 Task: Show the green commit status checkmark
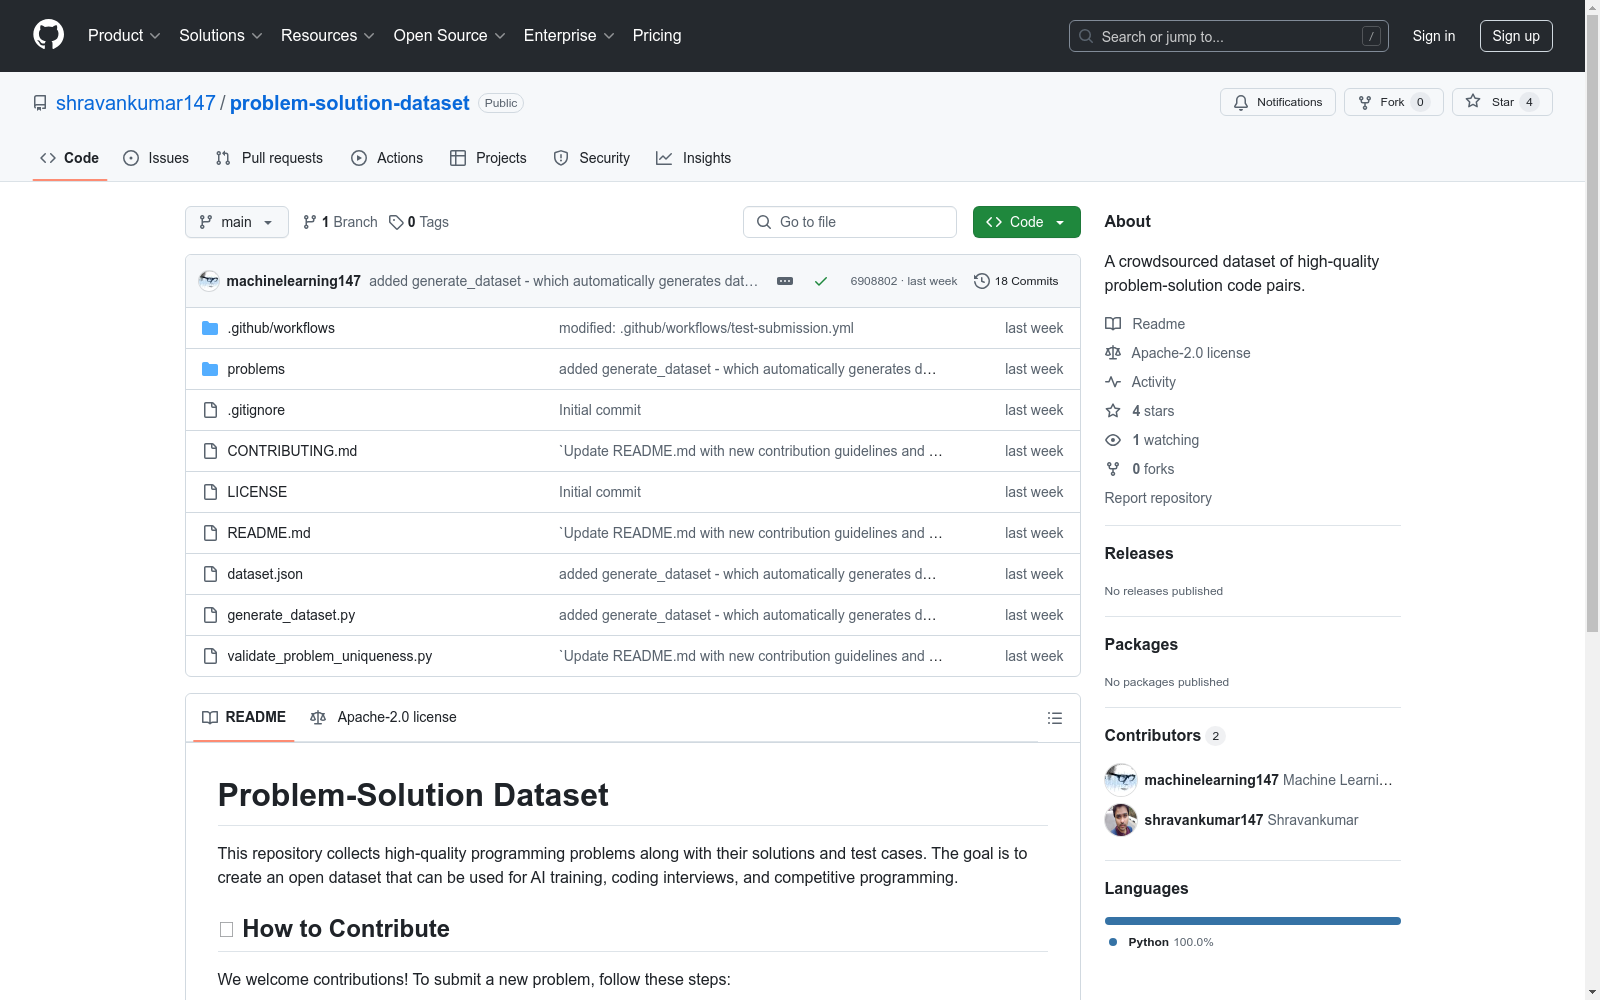[821, 281]
